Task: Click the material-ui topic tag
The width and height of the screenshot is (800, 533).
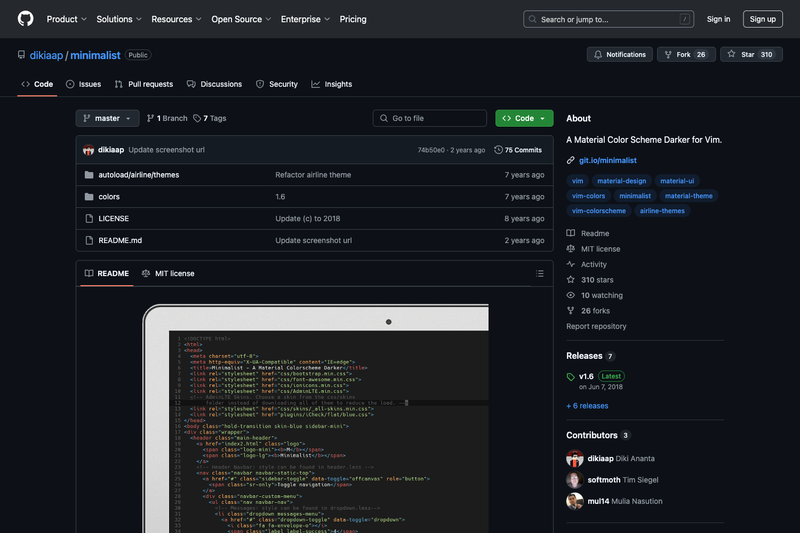Action: [x=677, y=181]
